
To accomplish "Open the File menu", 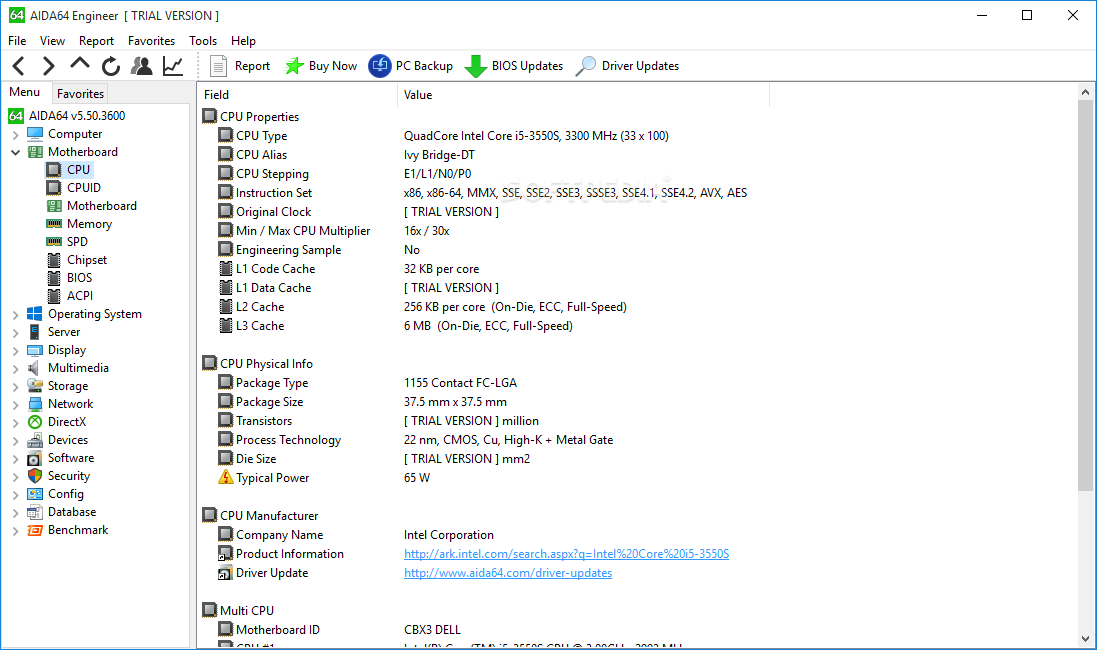I will point(17,41).
